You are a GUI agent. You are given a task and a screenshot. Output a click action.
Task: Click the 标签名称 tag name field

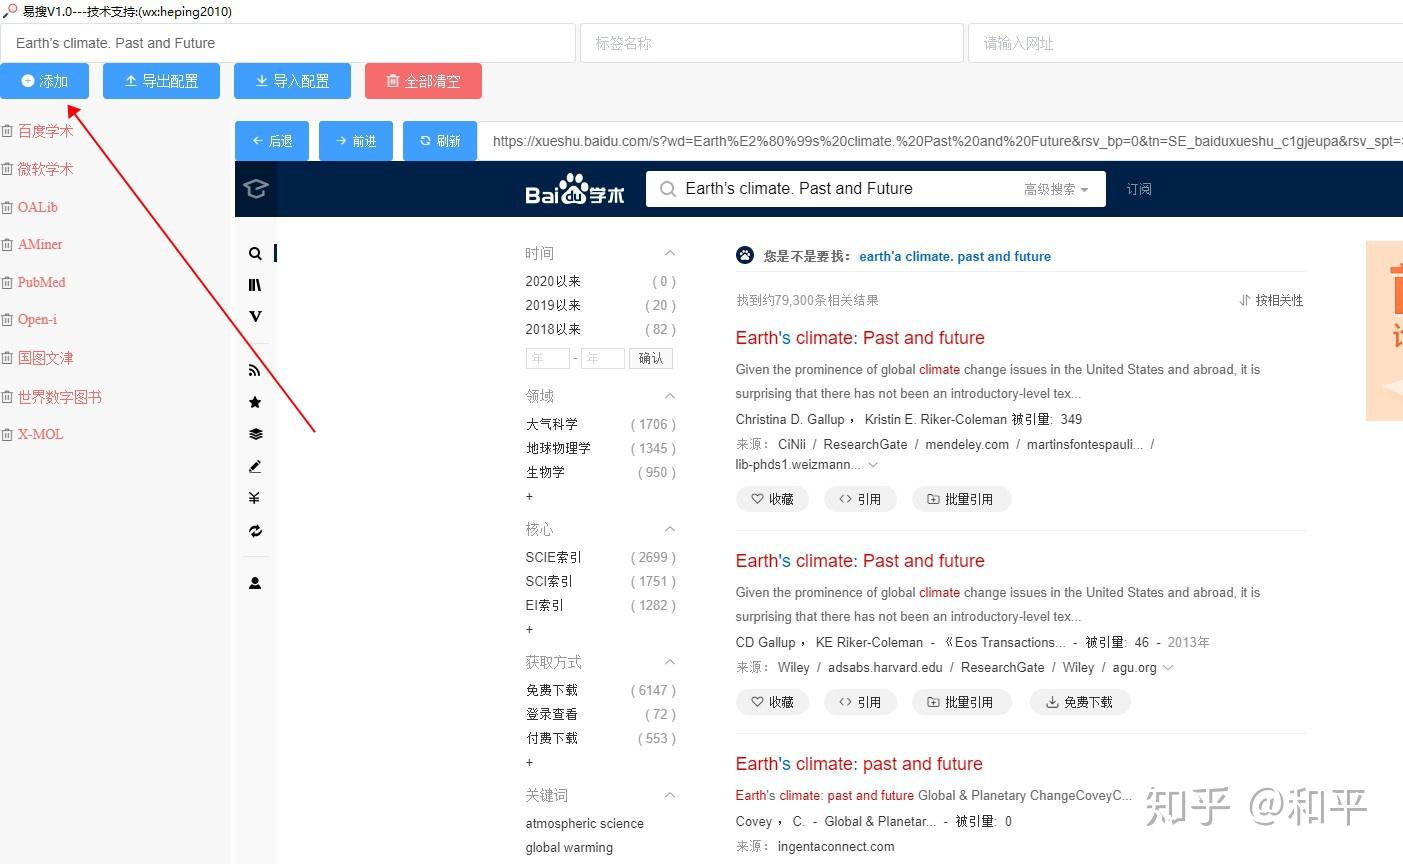coord(772,43)
